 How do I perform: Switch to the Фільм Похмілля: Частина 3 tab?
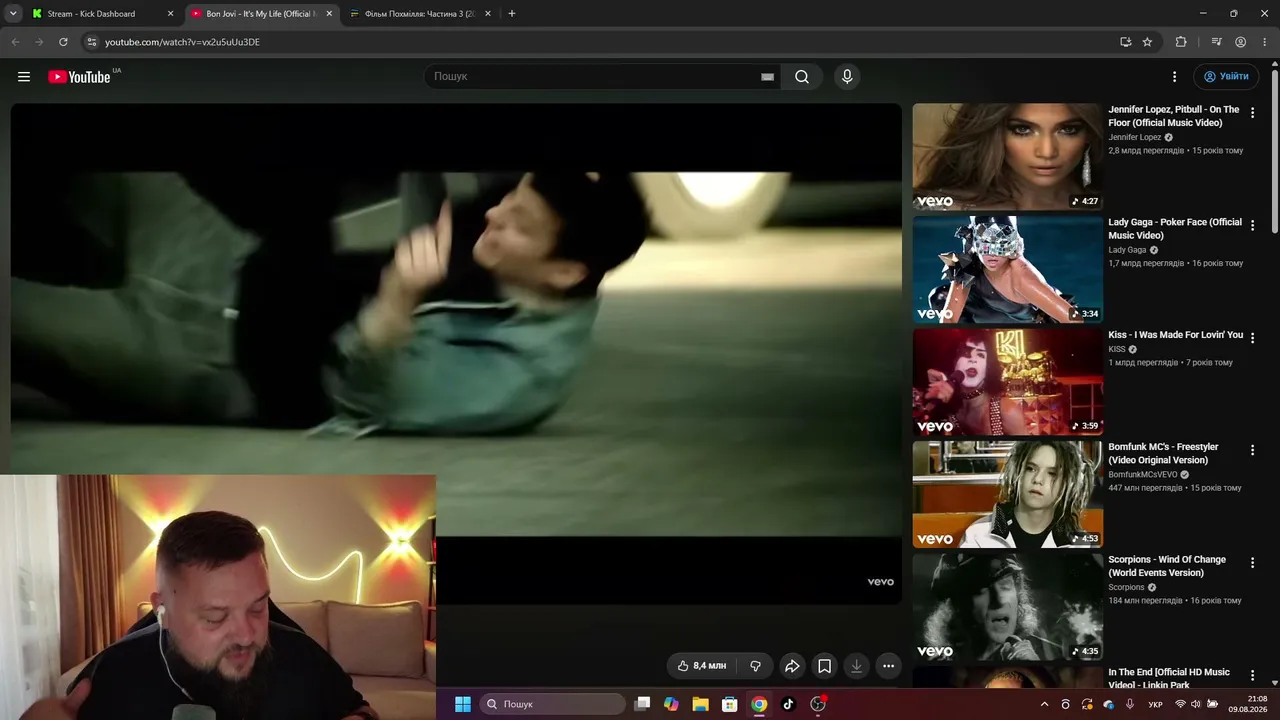(x=419, y=14)
